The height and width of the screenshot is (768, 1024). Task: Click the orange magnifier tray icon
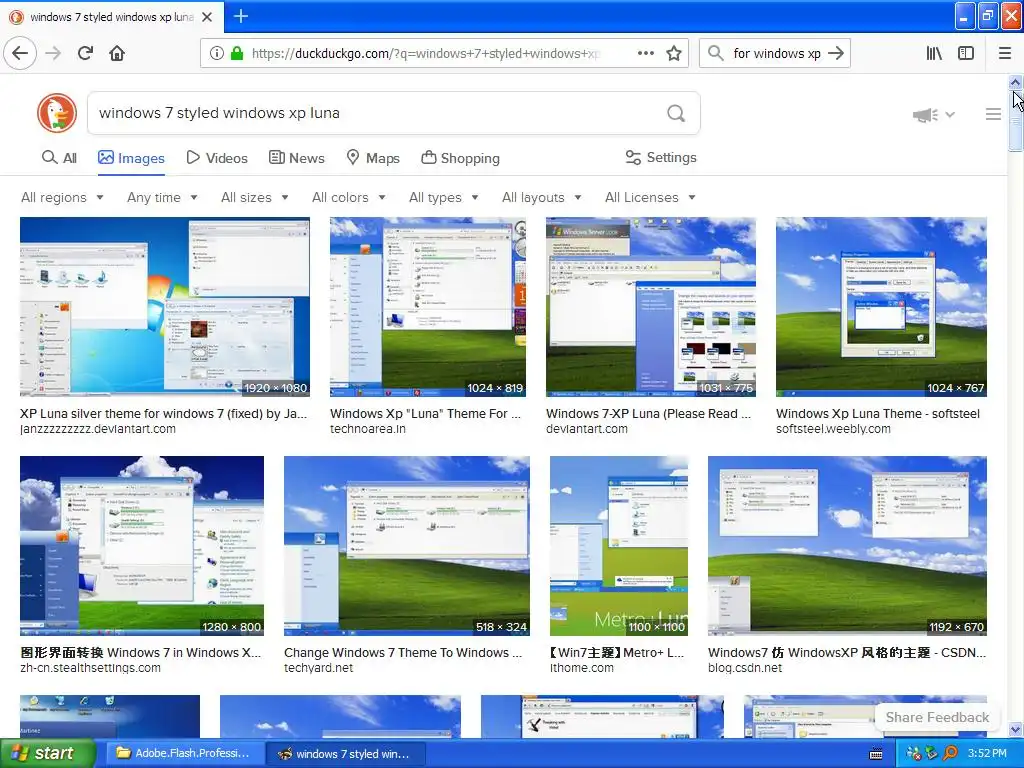coord(950,754)
